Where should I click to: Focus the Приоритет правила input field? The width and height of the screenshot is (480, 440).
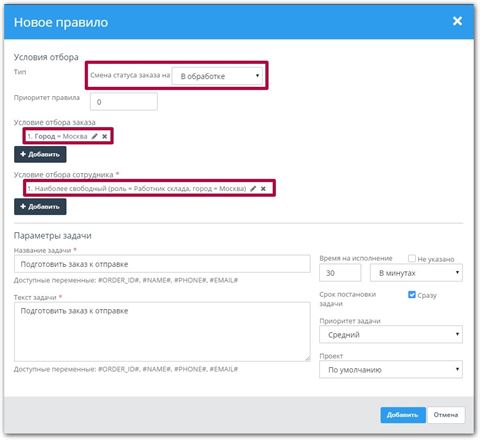click(124, 102)
